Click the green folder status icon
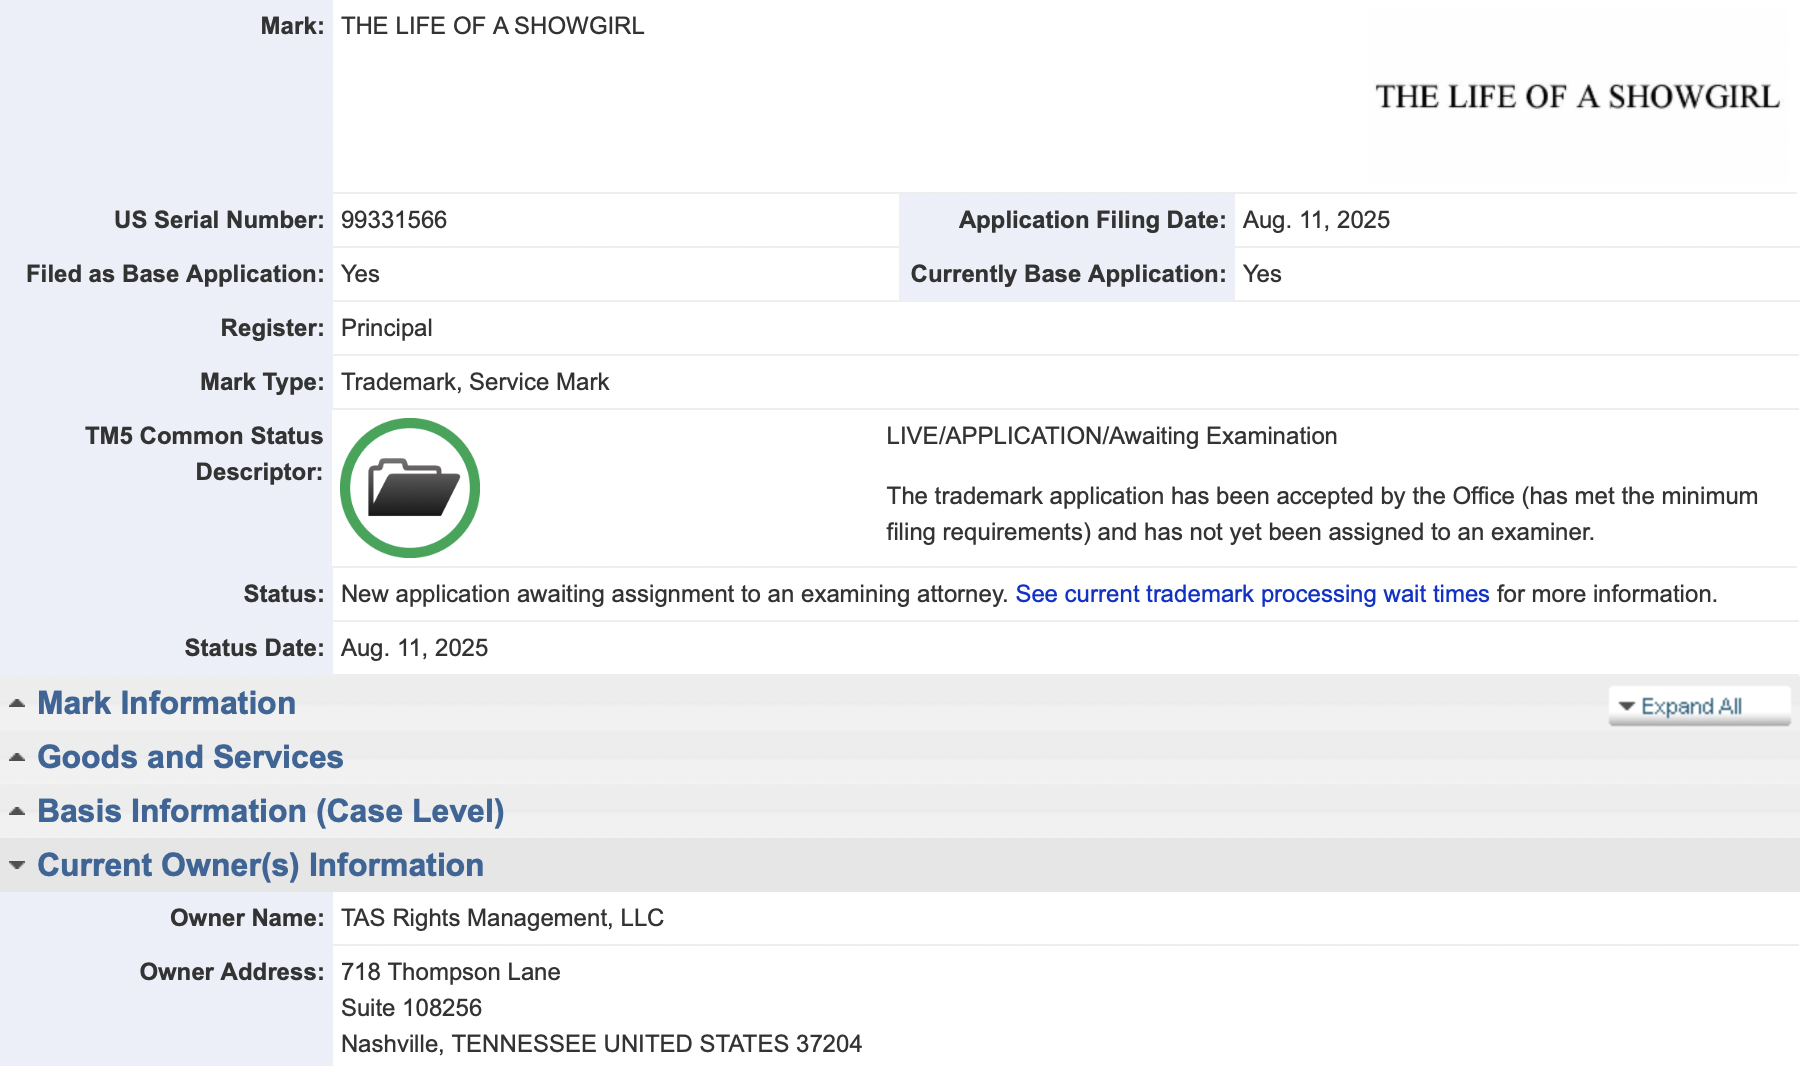The width and height of the screenshot is (1800, 1066). pyautogui.click(x=410, y=488)
